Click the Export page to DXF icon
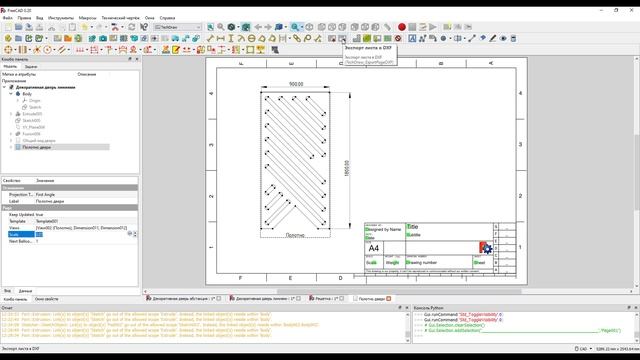The height and width of the screenshot is (360, 640). (342, 38)
